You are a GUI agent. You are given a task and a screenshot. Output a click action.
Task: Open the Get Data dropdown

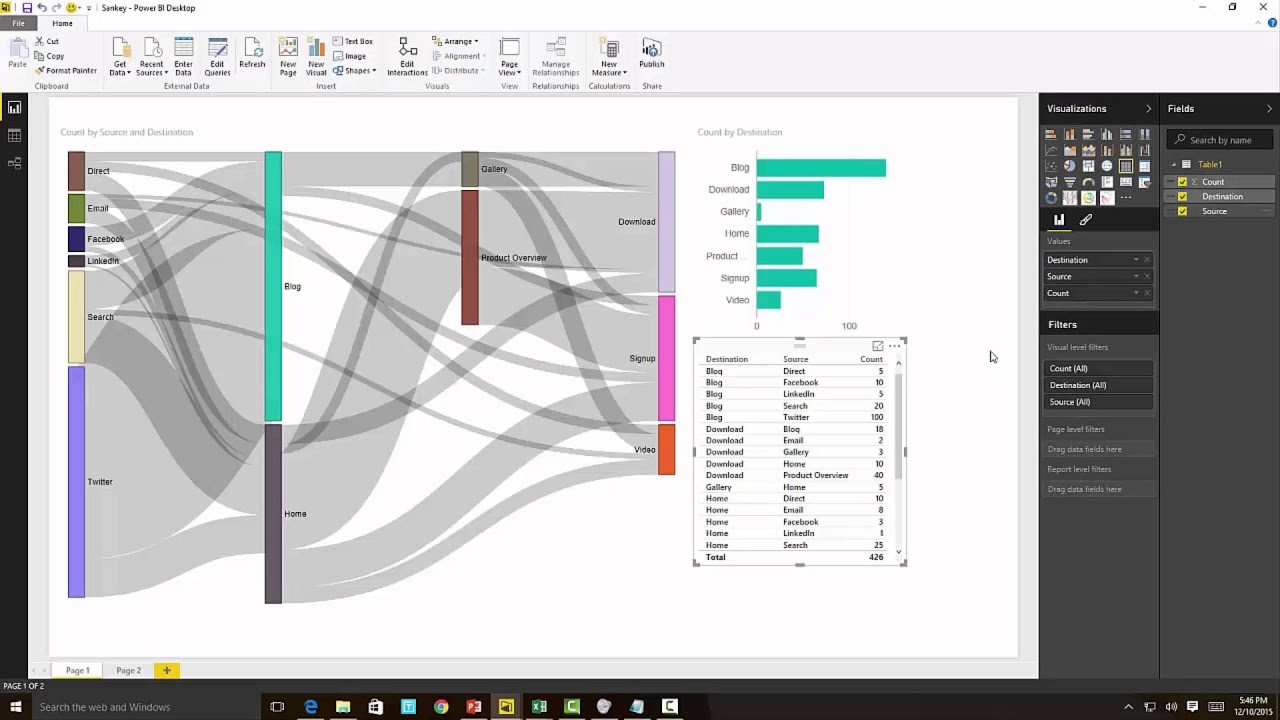[x=119, y=56]
